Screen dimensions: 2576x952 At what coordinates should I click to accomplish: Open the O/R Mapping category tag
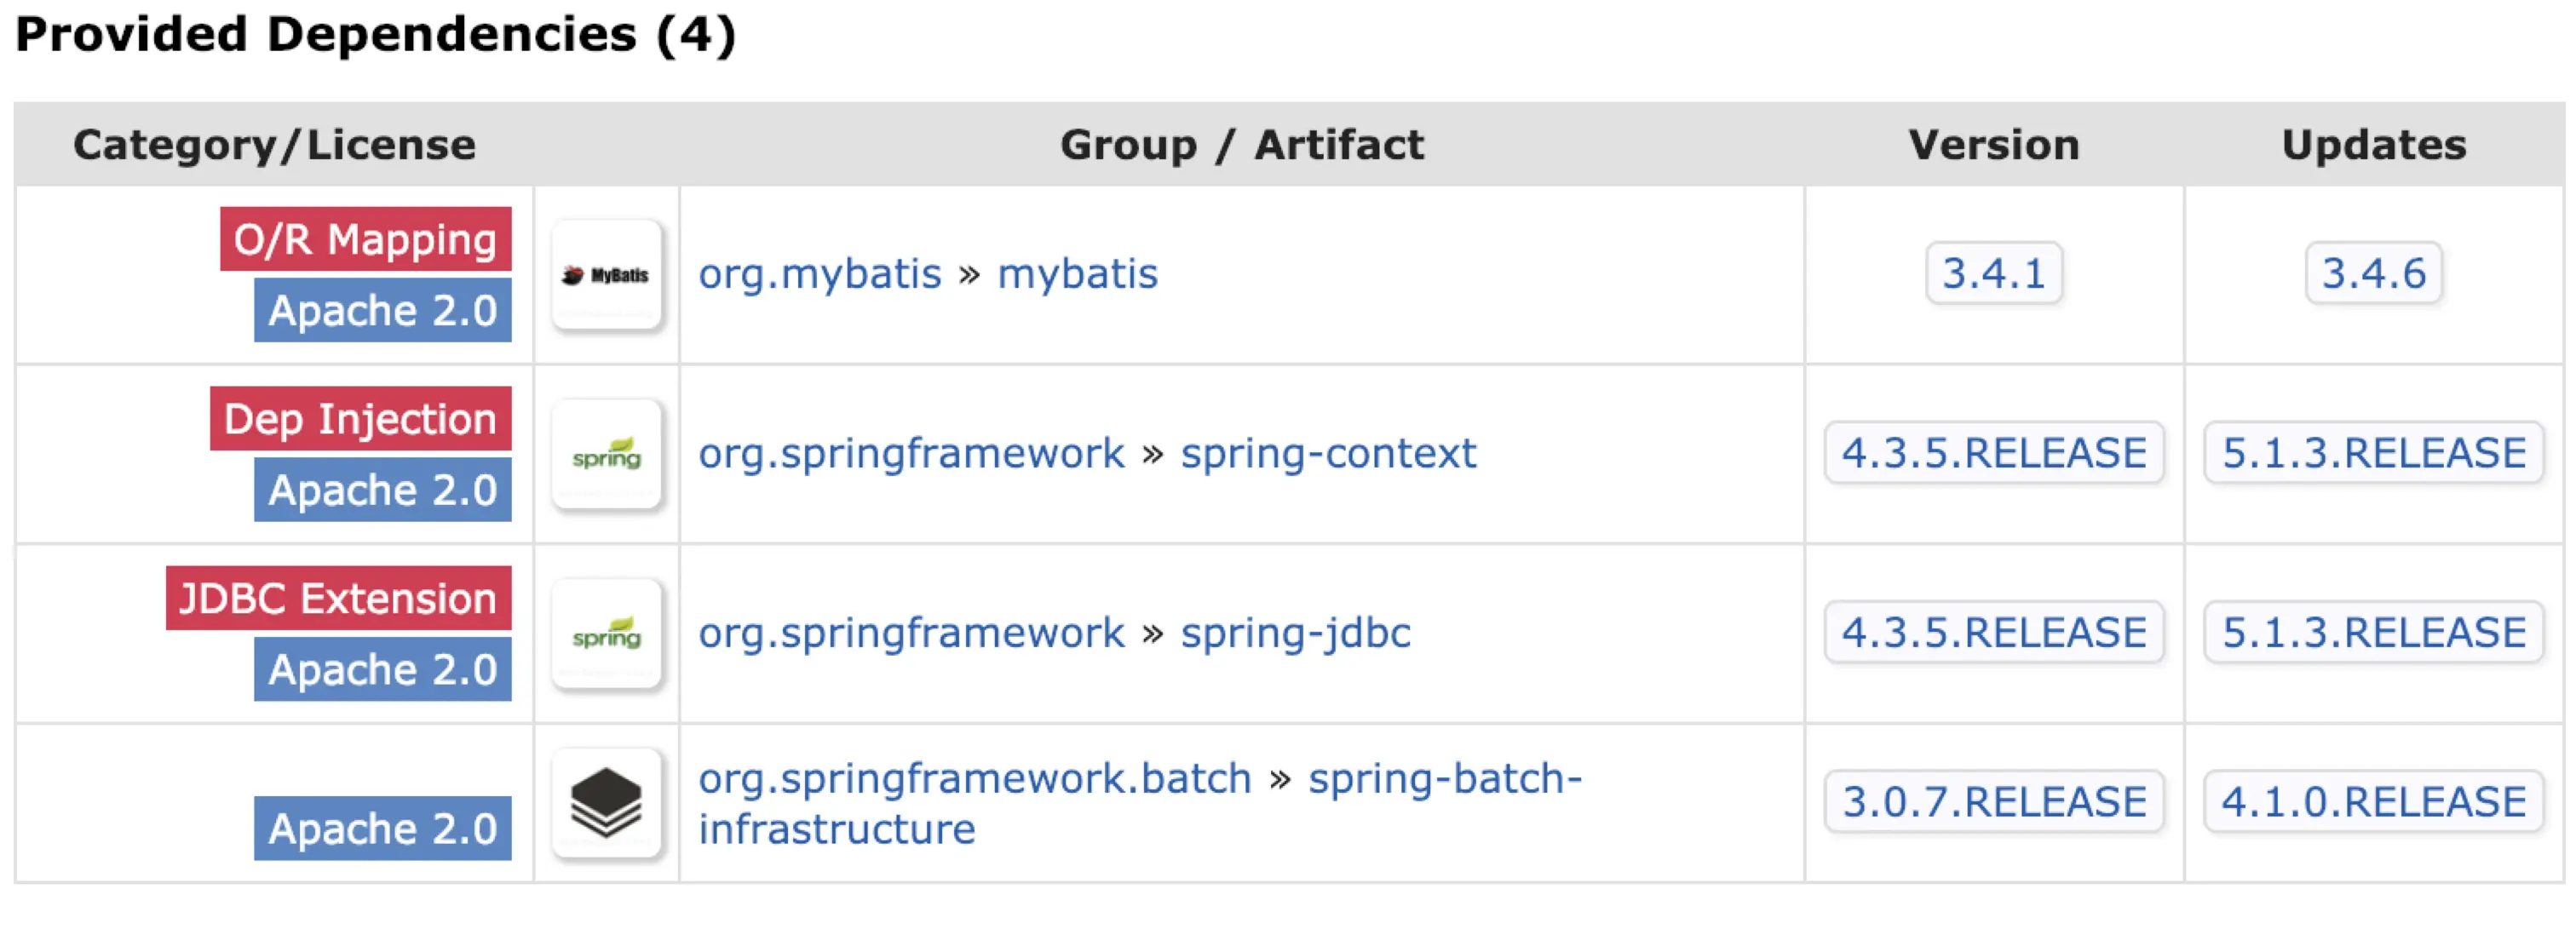(365, 239)
